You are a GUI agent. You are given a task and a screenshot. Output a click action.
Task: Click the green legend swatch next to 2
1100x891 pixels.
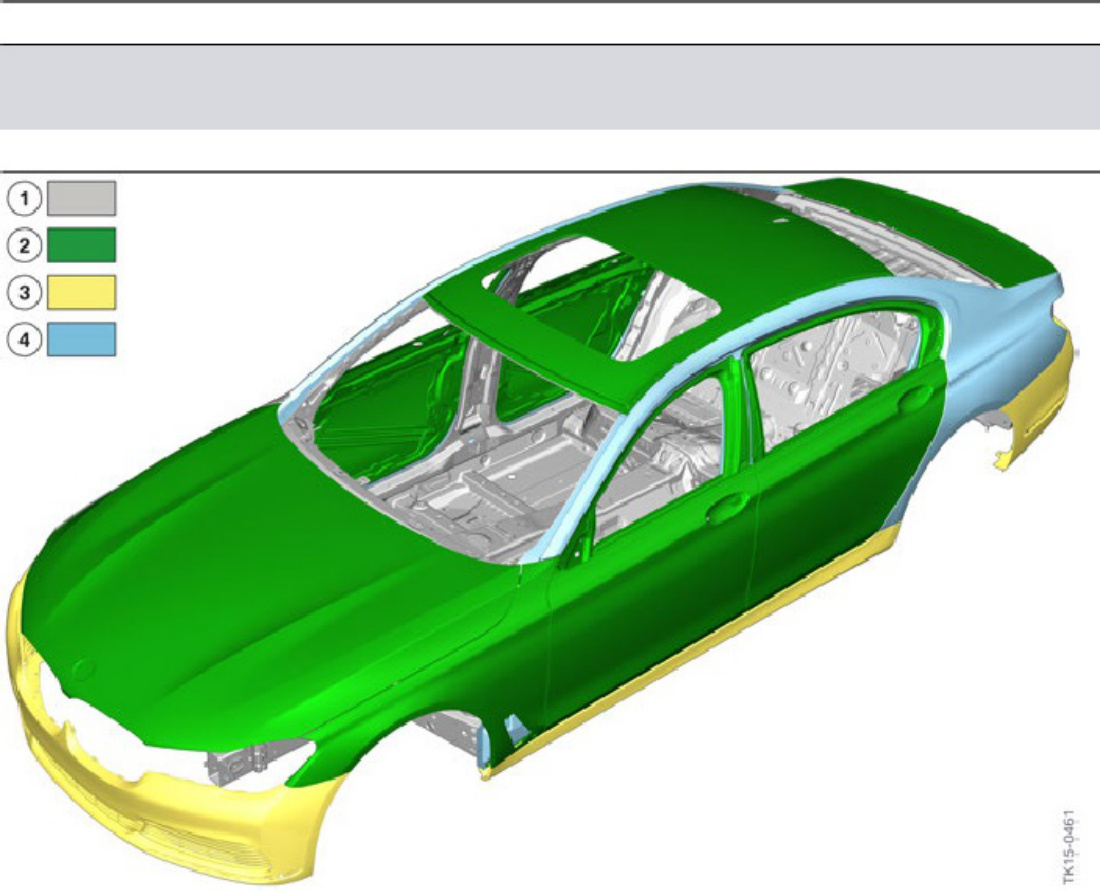tap(81, 245)
